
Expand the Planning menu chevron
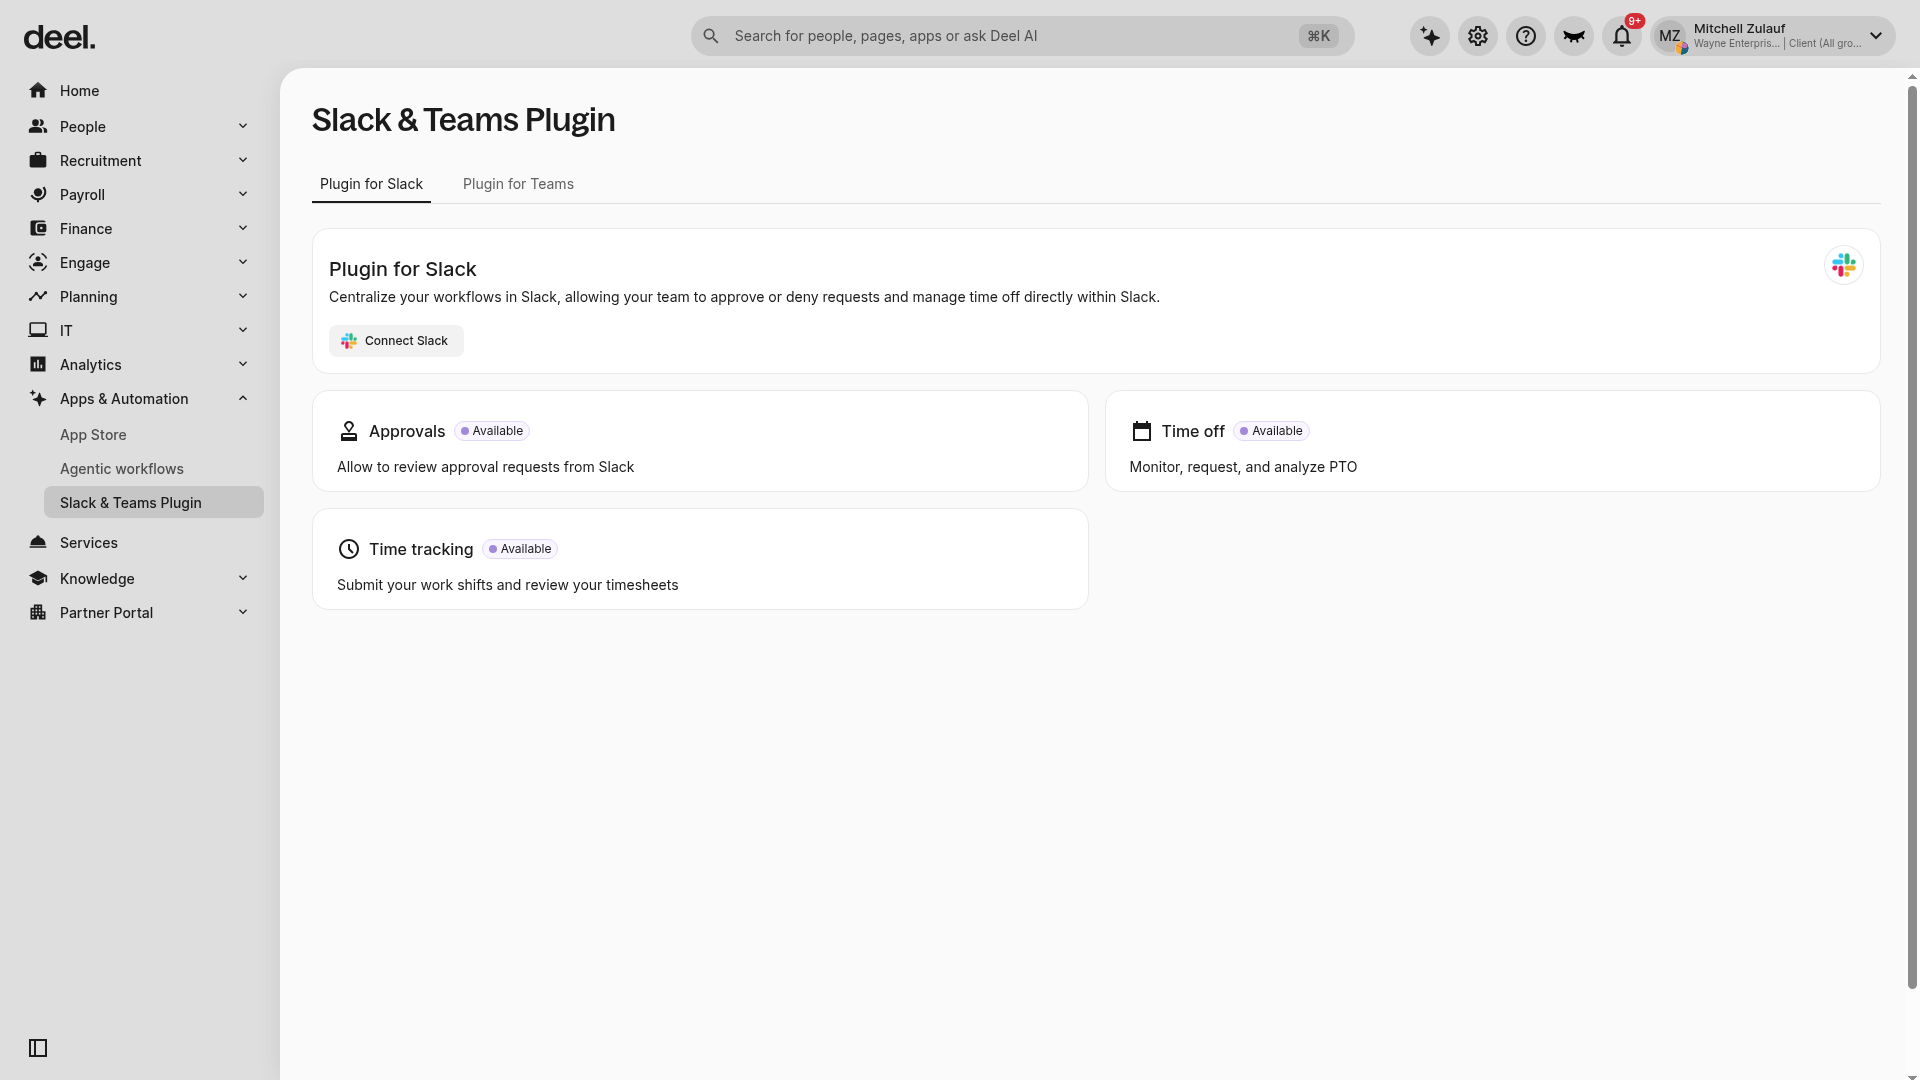click(243, 296)
